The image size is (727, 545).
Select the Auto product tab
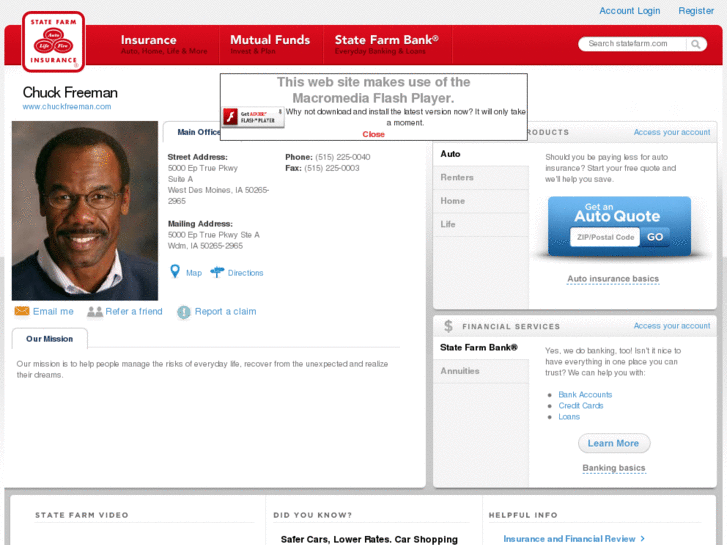coord(481,154)
